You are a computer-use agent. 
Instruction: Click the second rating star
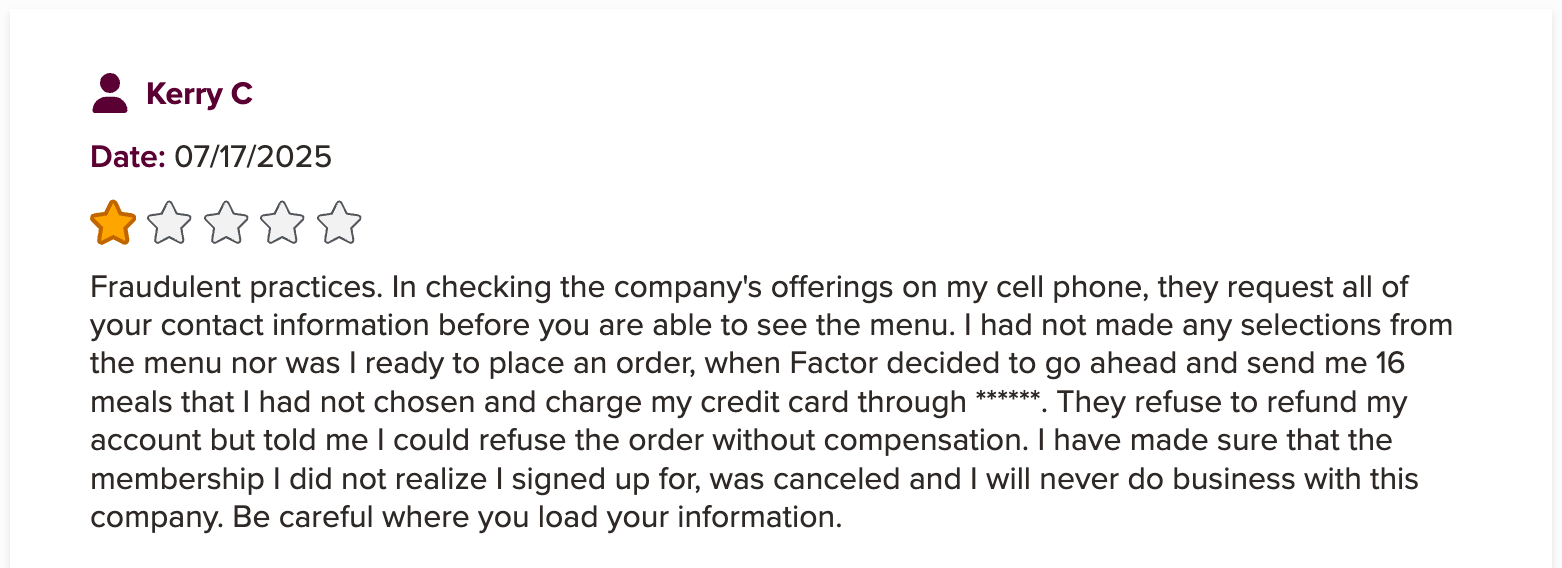(169, 223)
